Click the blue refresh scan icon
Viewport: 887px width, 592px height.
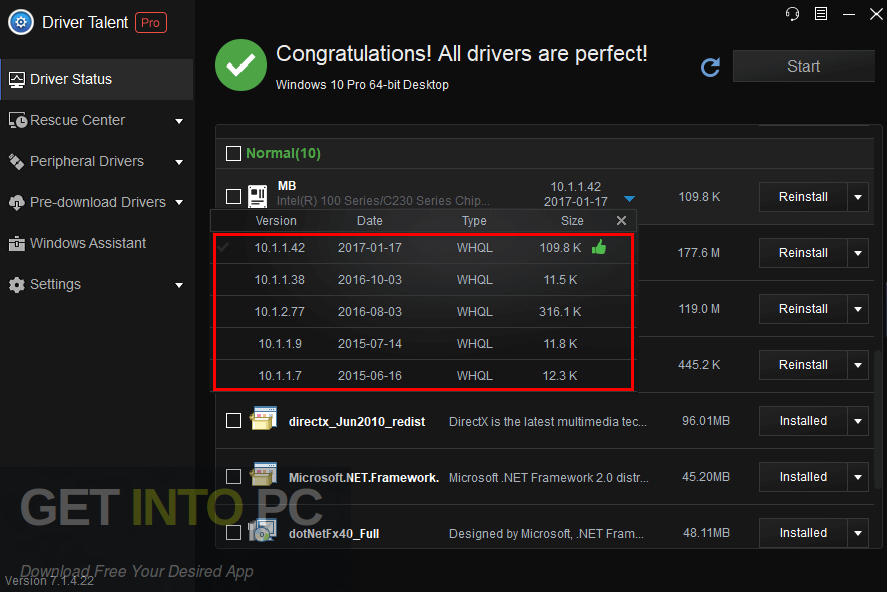711,67
